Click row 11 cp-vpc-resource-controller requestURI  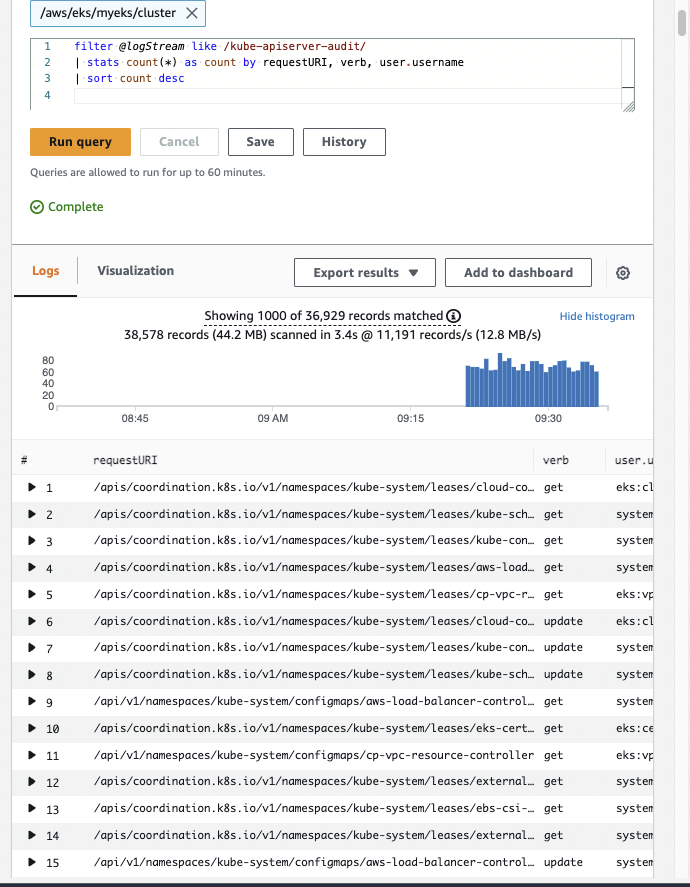(x=313, y=755)
